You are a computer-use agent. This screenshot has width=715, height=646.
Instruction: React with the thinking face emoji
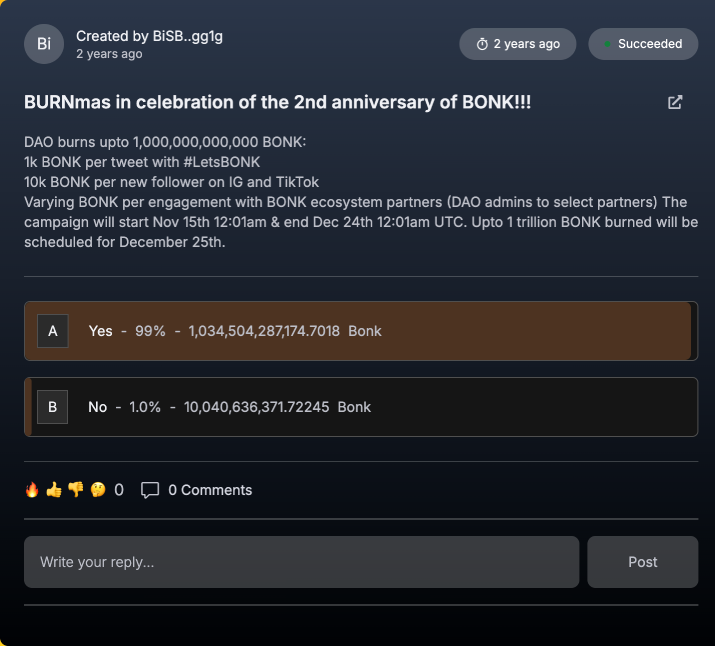pos(98,490)
